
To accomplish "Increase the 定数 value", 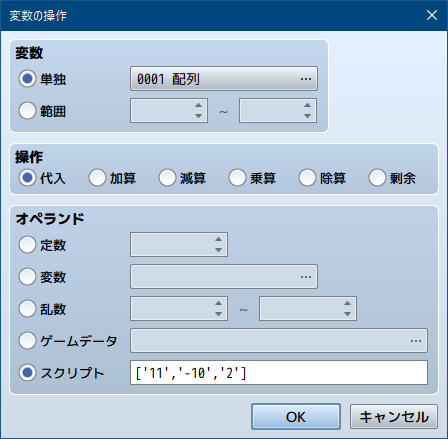I will 218,239.
